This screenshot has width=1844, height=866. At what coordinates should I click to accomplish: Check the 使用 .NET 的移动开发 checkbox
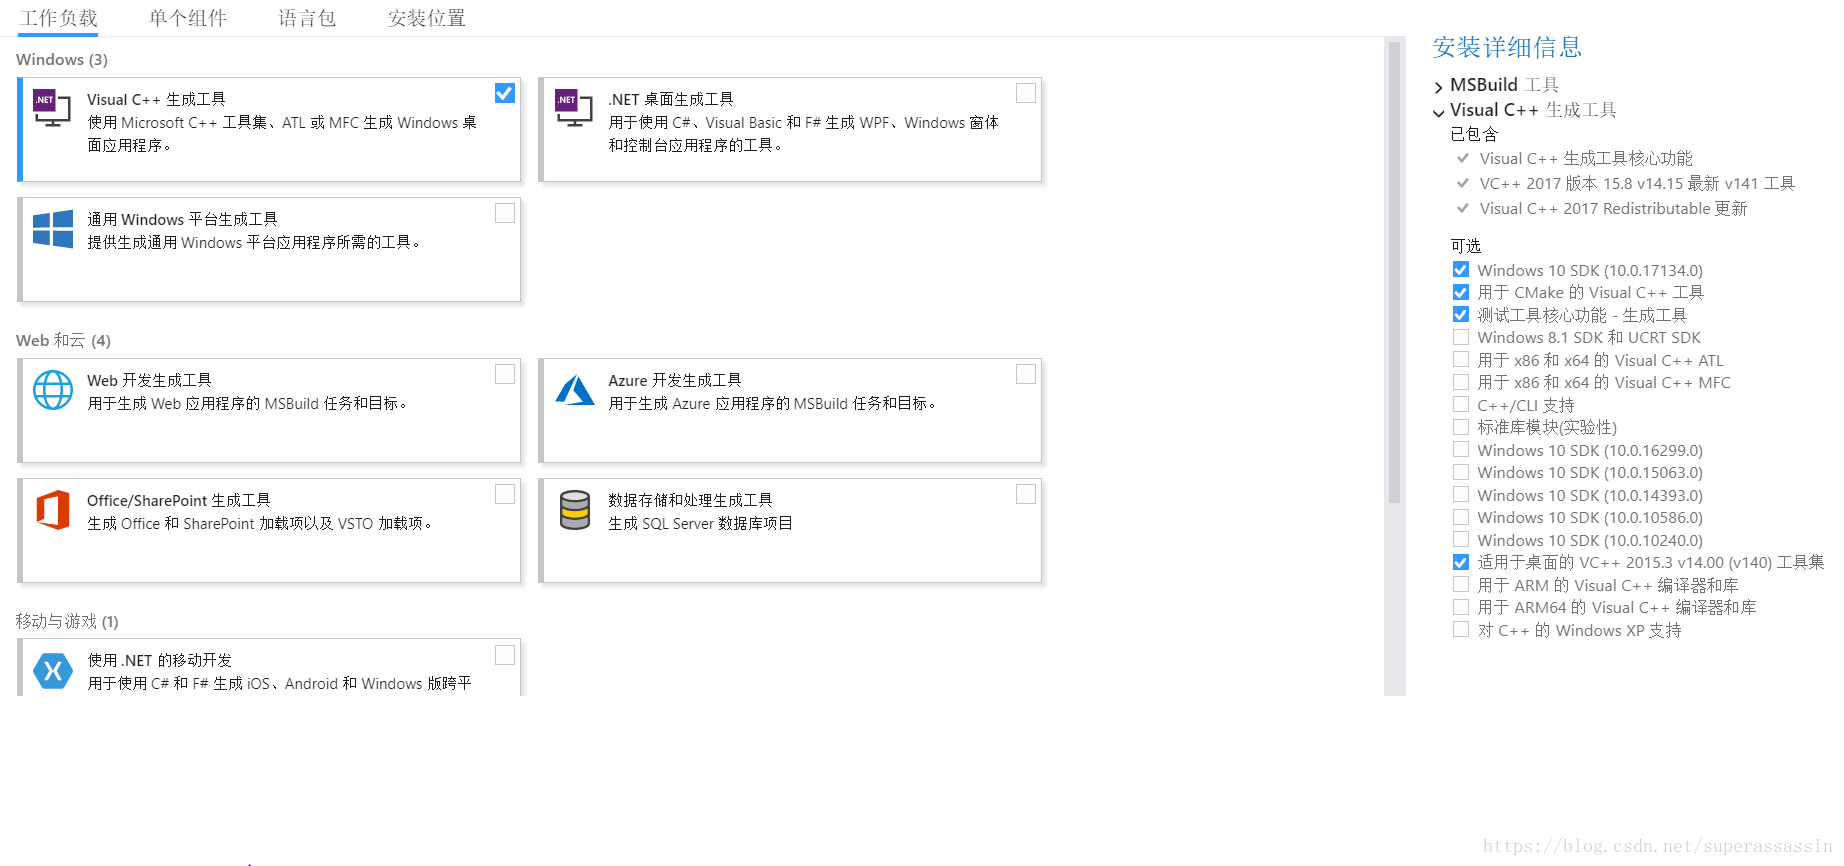505,655
